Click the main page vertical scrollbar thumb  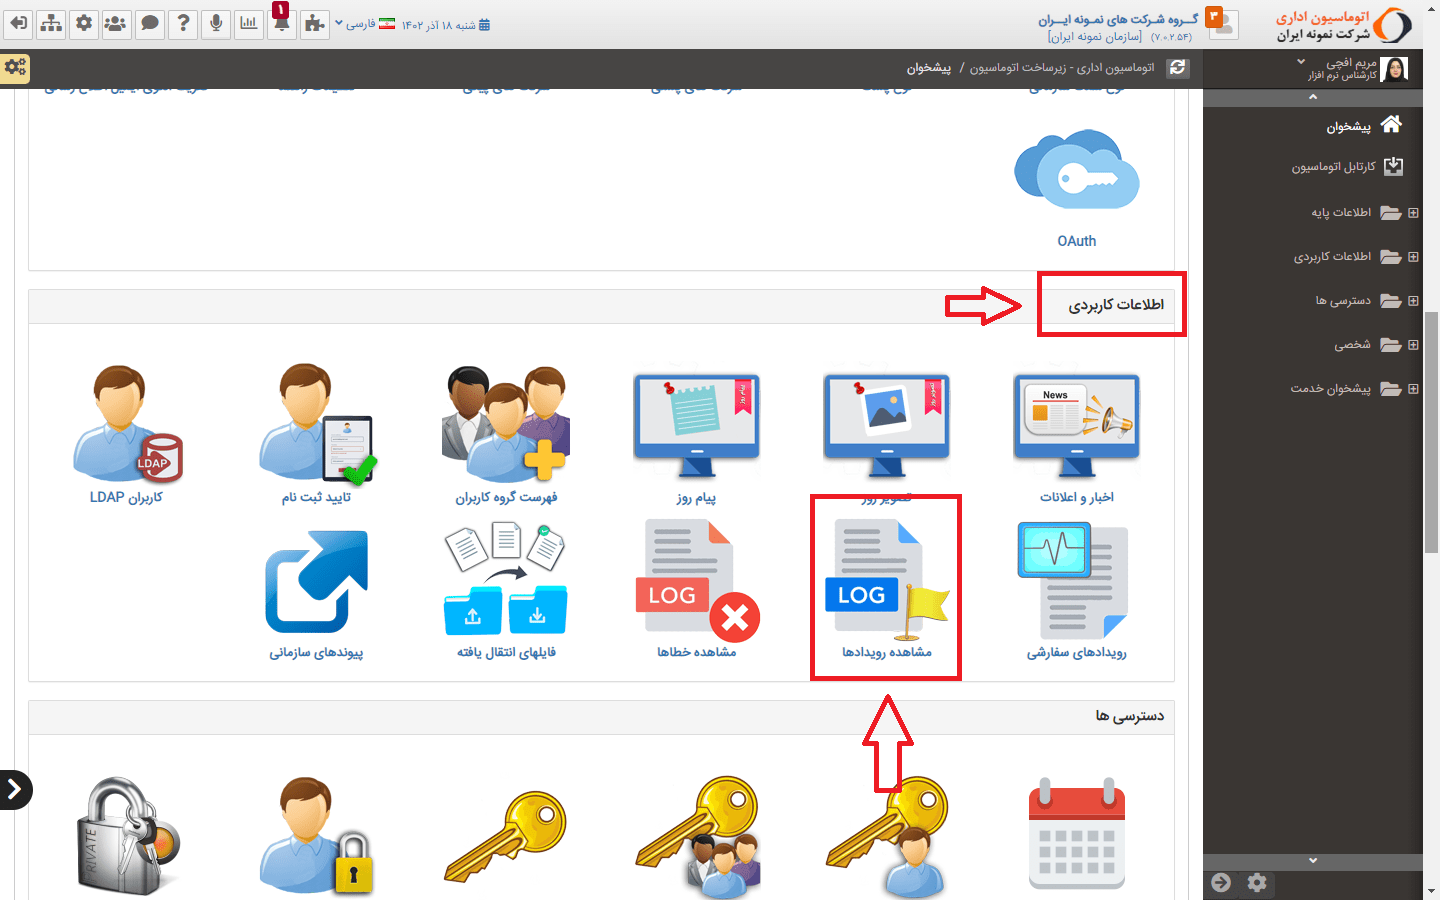[x=1431, y=430]
